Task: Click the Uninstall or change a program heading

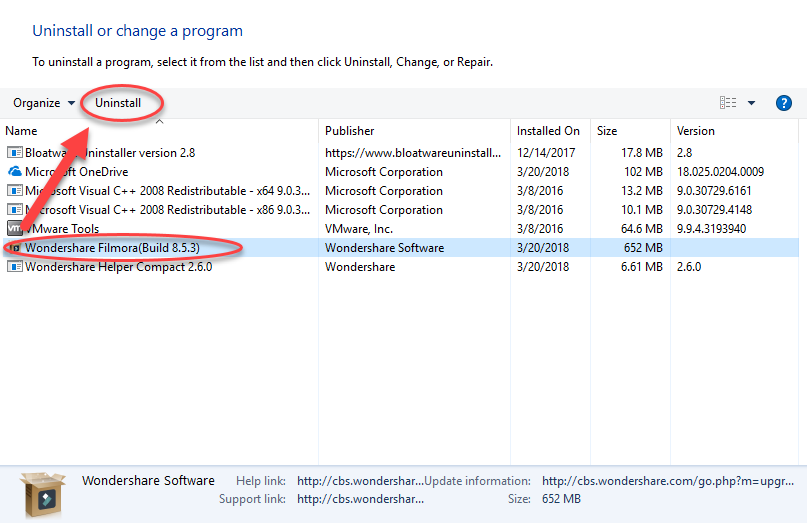Action: point(137,31)
